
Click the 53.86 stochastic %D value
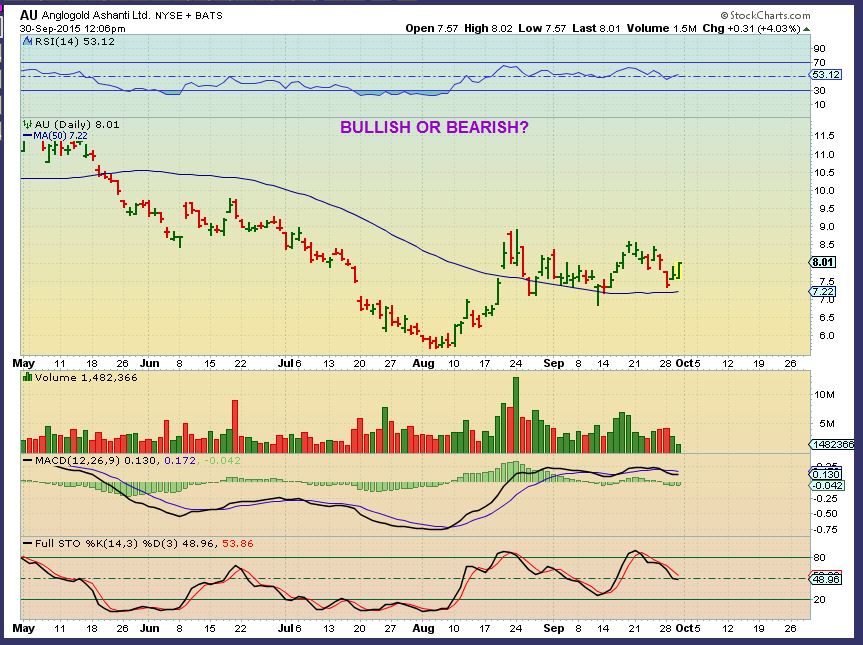point(238,543)
